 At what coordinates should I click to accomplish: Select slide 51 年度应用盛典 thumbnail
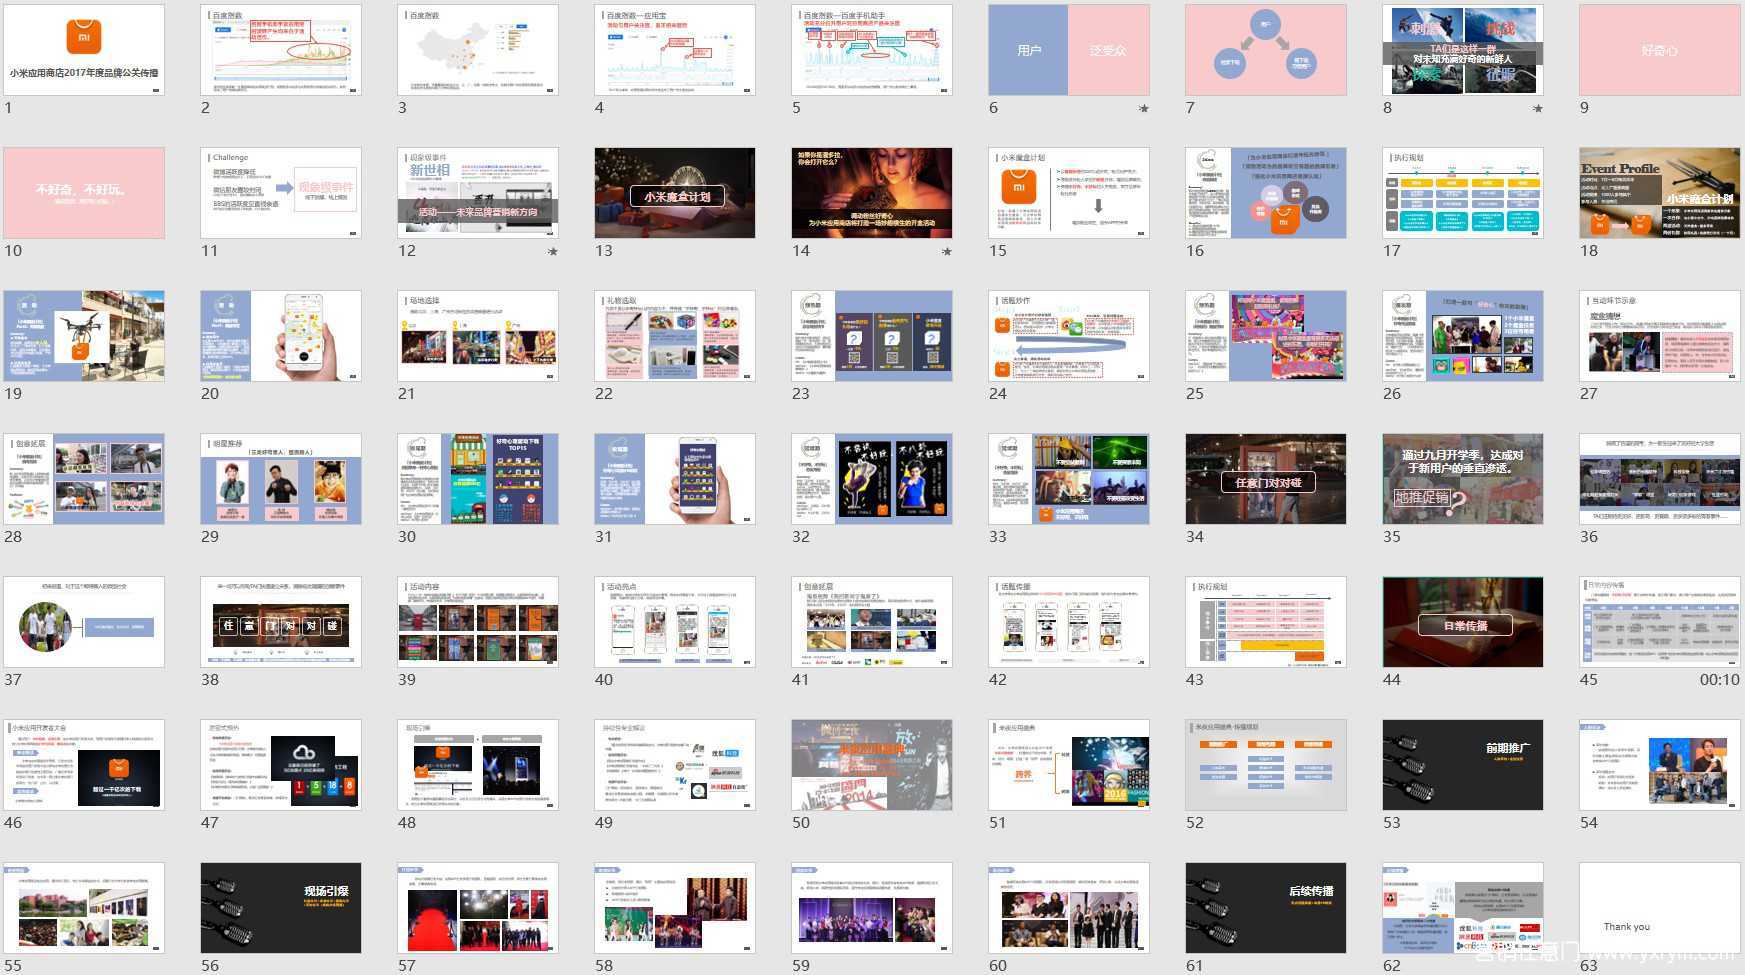[x=1069, y=765]
